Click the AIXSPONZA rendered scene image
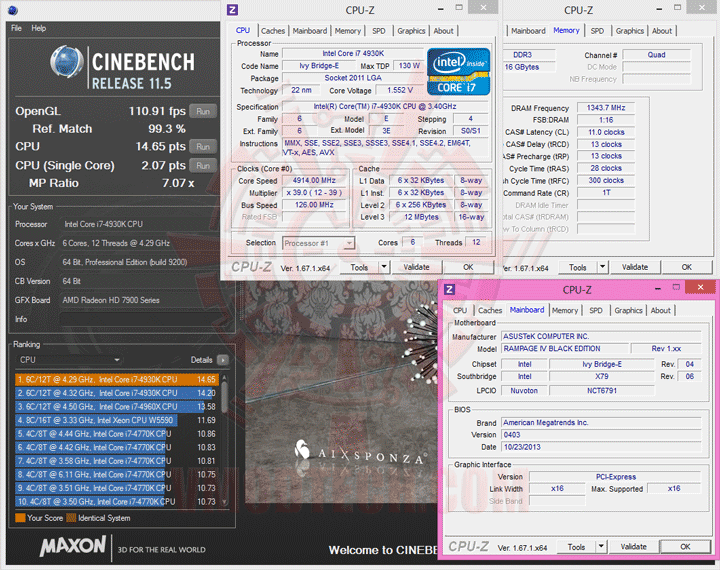The height and width of the screenshot is (570, 720). pos(341,393)
